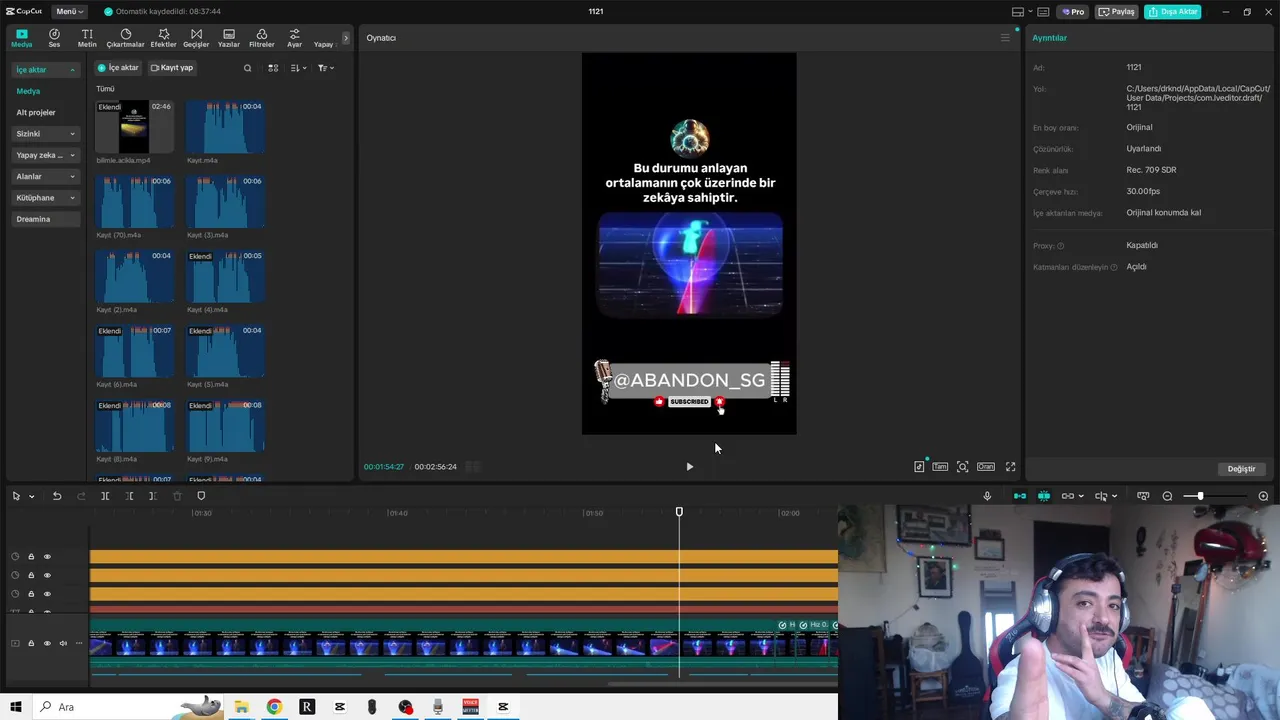Select Medya in the left sidebar
The image size is (1280, 720).
28,91
